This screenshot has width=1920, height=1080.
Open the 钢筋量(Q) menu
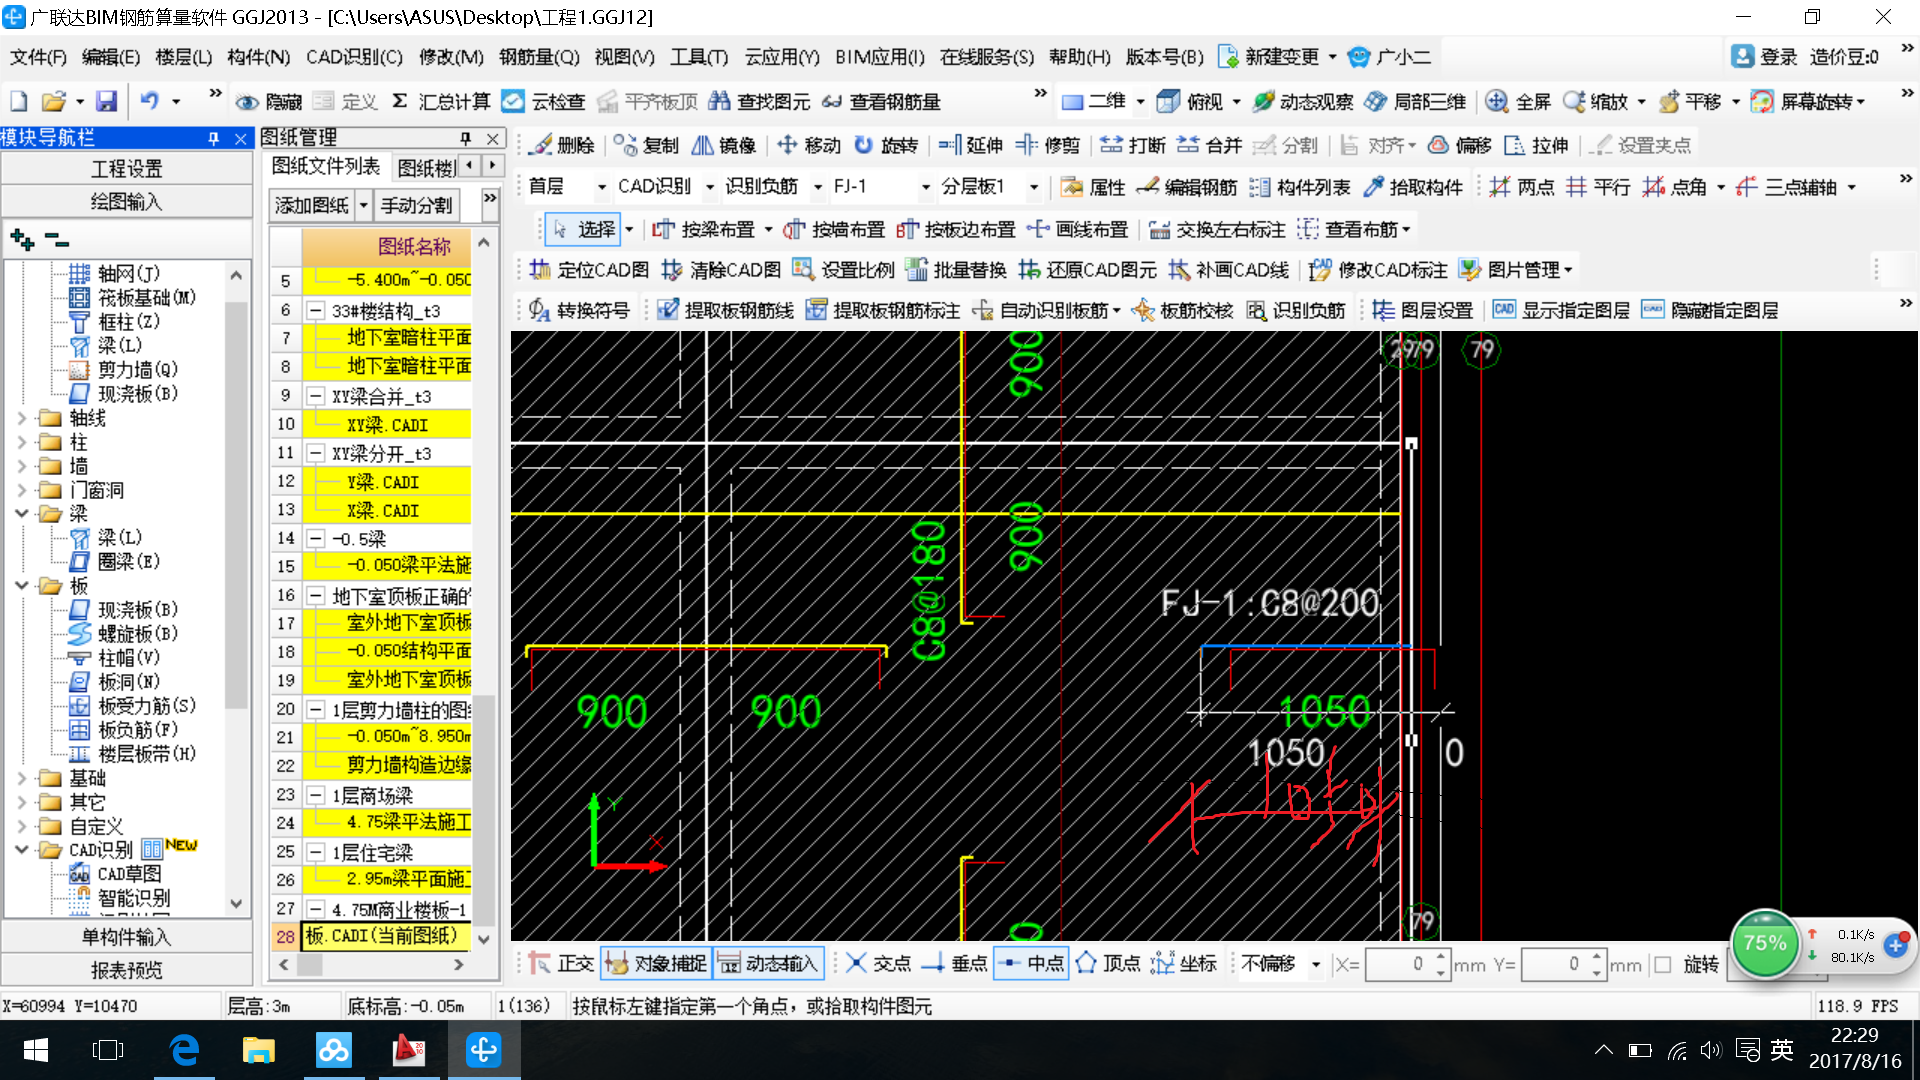539,57
